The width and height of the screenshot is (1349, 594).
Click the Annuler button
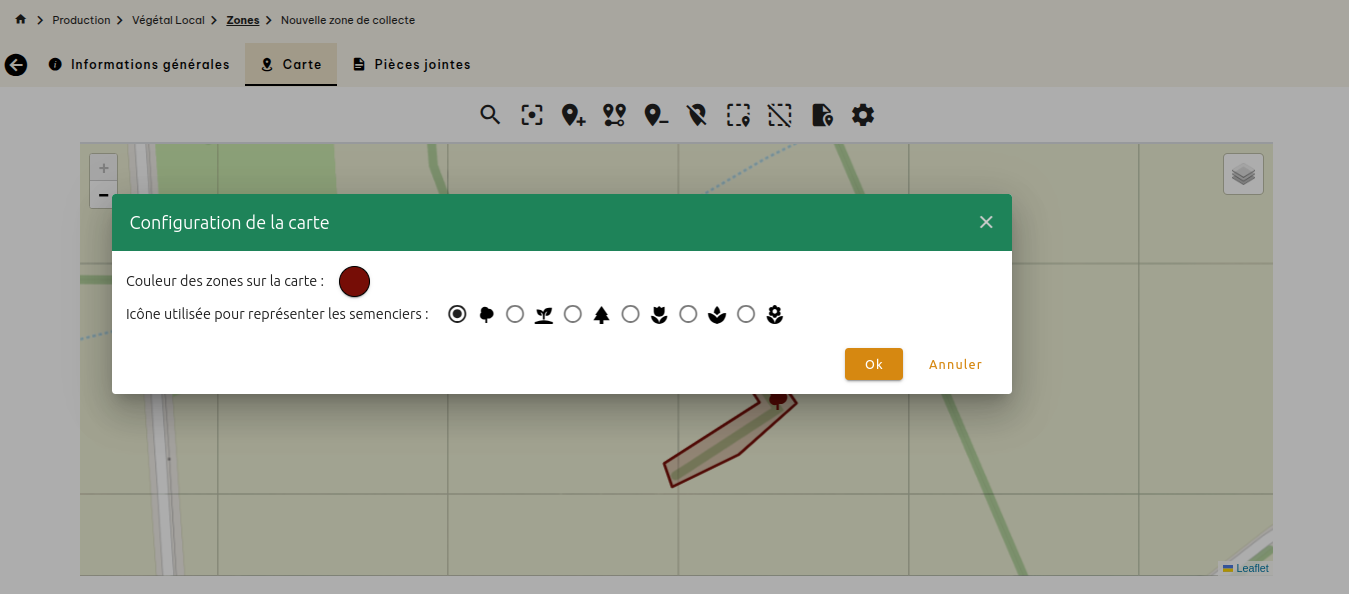point(955,364)
